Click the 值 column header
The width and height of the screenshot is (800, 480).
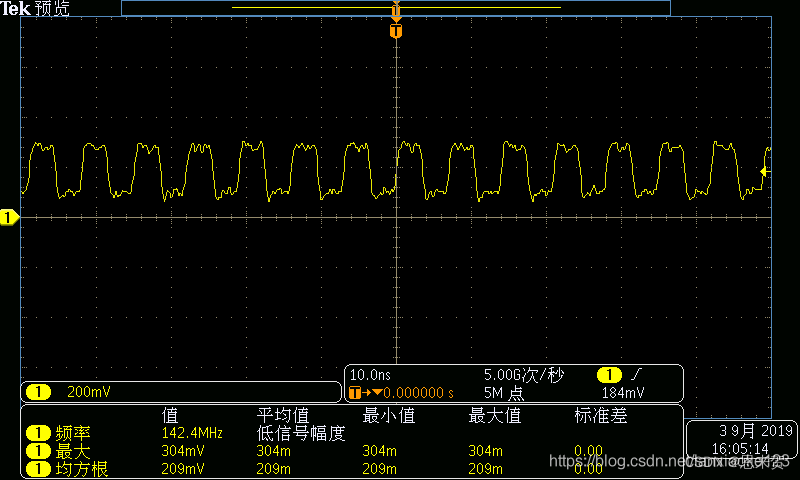click(x=170, y=416)
